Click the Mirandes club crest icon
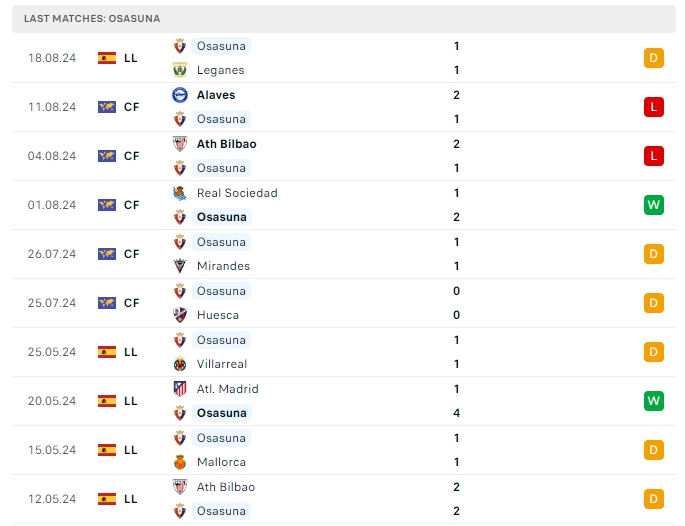The height and width of the screenshot is (526, 685). pyautogui.click(x=180, y=266)
